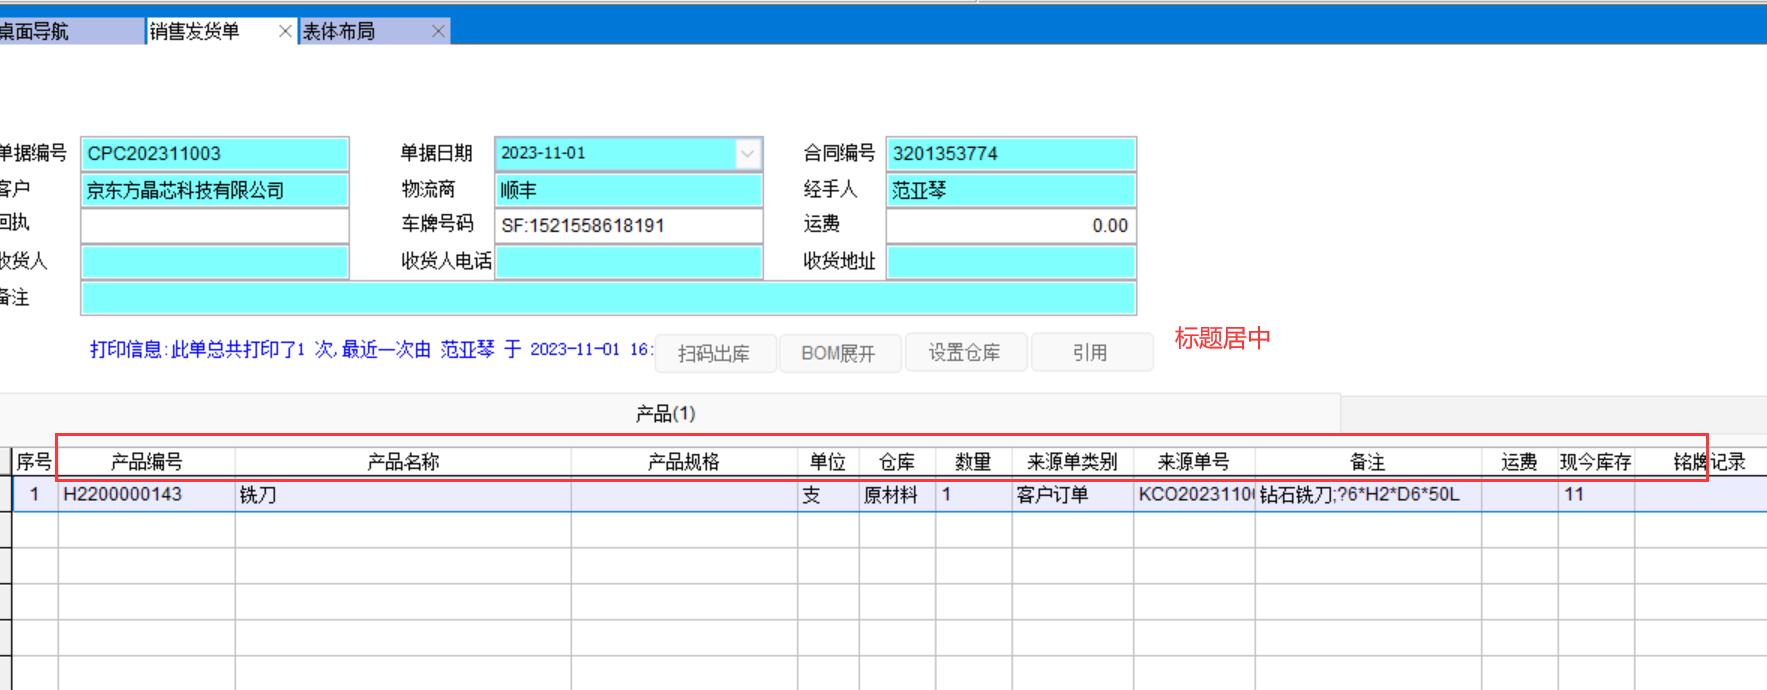
Task: Click the 现今库存 column header
Action: (1595, 462)
